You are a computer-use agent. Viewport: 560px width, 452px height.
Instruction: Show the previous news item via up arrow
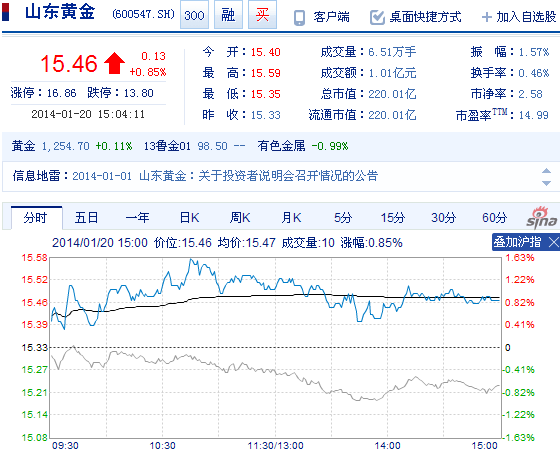(546, 171)
